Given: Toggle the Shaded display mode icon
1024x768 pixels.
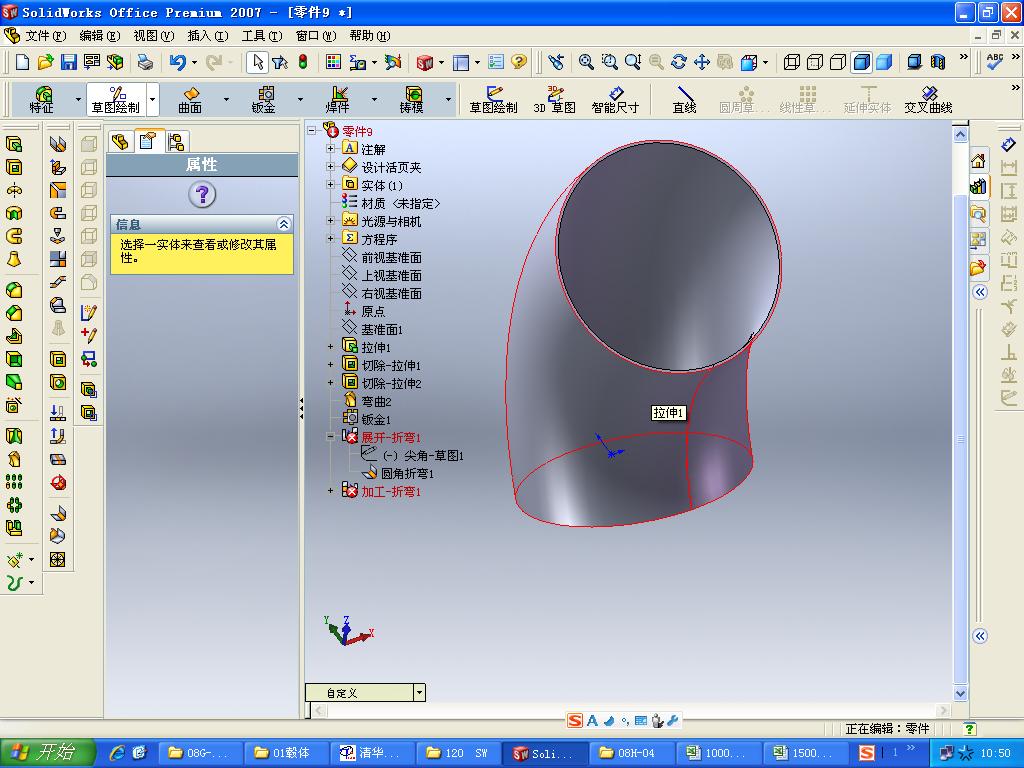Looking at the screenshot, I should click(x=884, y=62).
